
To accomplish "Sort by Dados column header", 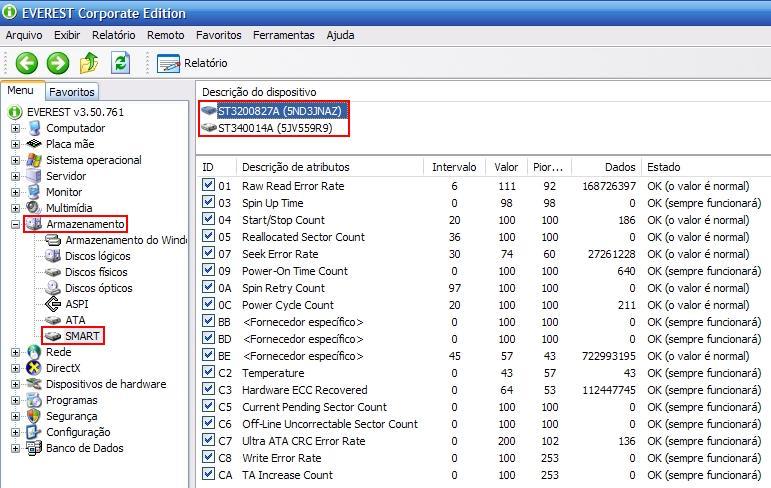I will coord(606,167).
